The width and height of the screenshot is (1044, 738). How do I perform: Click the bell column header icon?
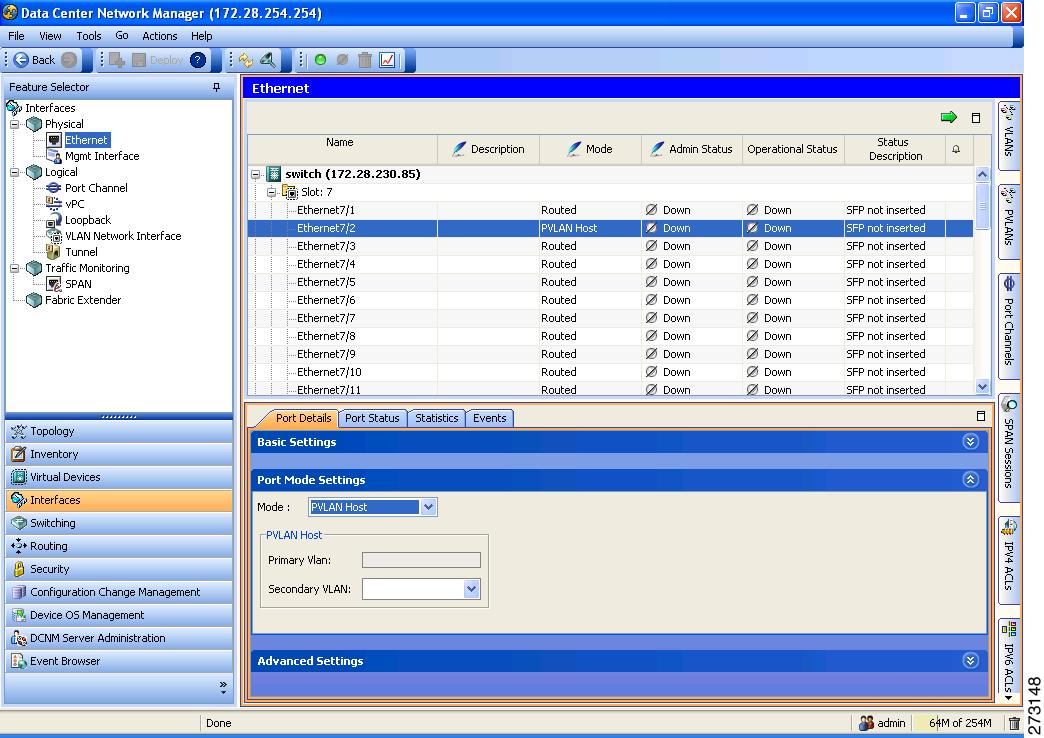click(956, 149)
